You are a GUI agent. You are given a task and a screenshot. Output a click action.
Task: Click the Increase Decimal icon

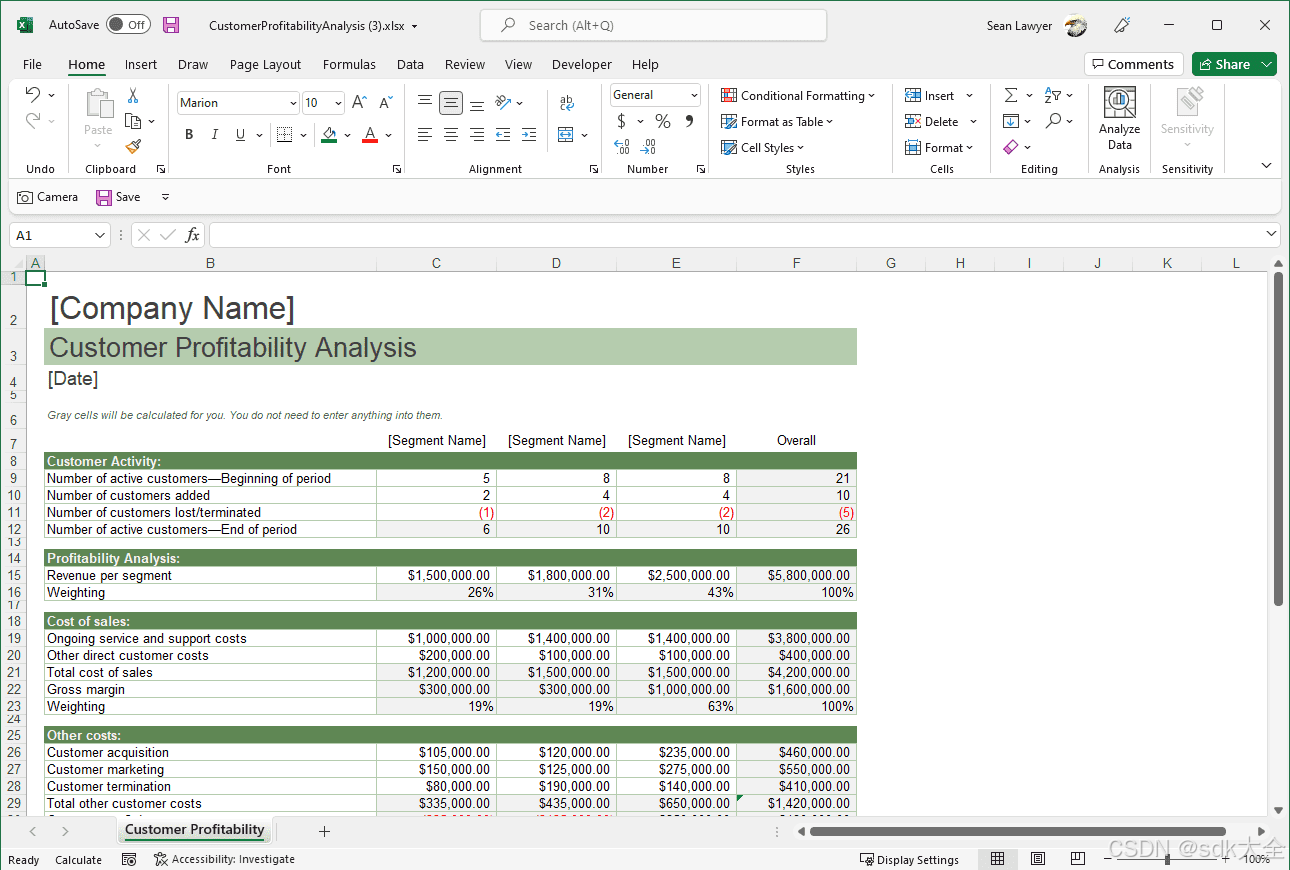[x=620, y=146]
